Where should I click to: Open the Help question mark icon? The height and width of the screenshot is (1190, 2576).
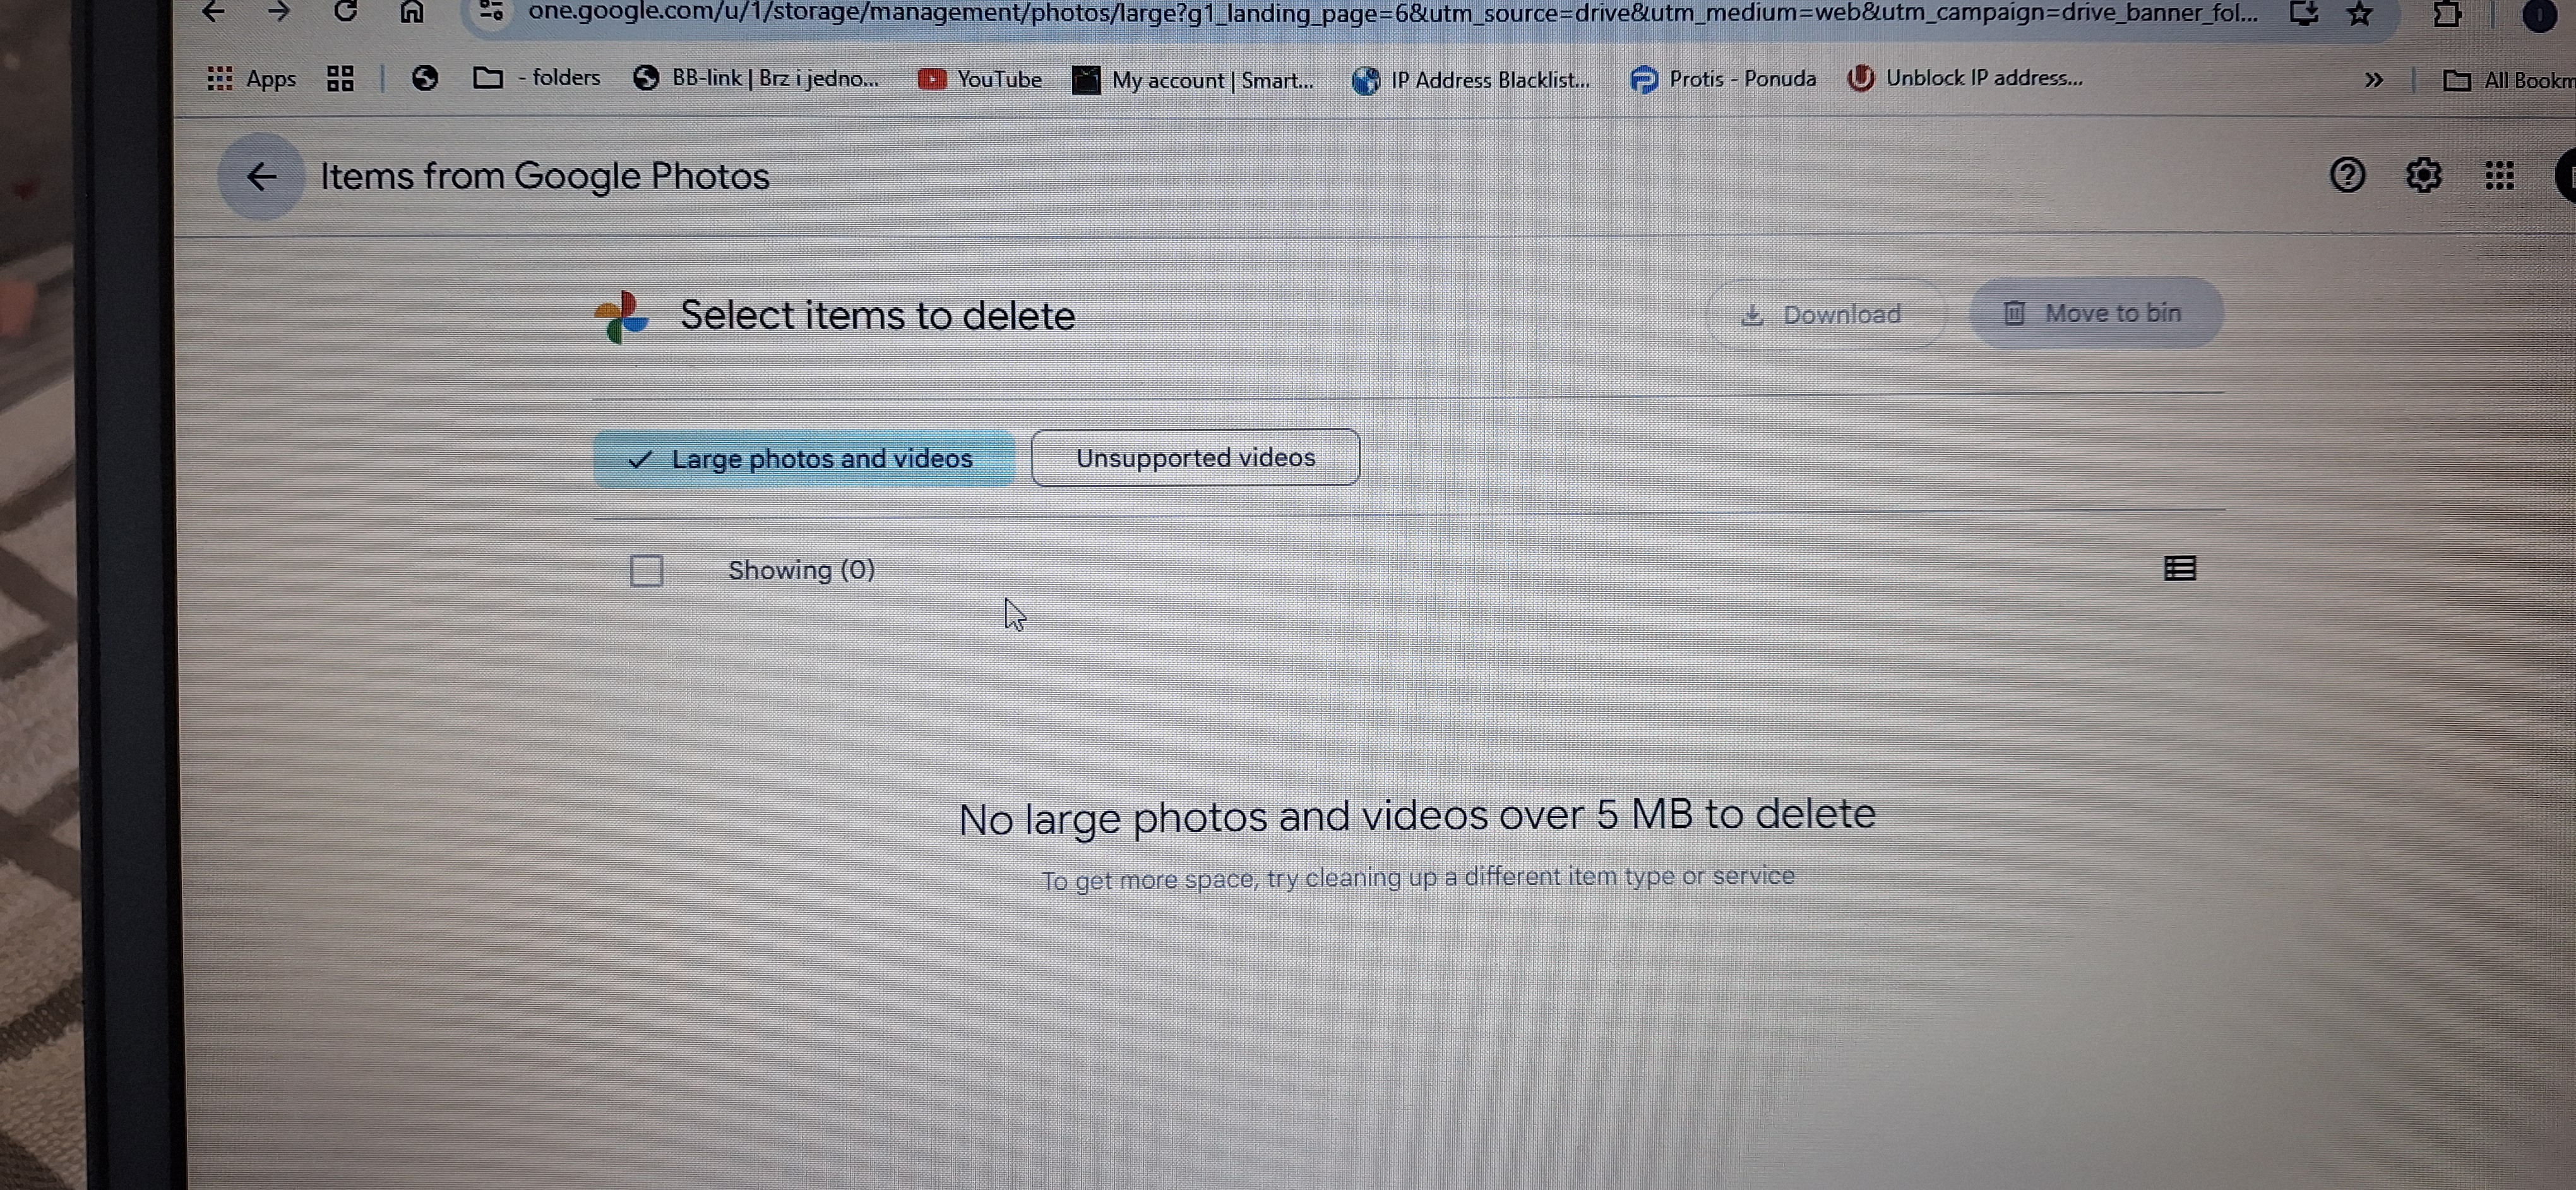[x=2347, y=175]
